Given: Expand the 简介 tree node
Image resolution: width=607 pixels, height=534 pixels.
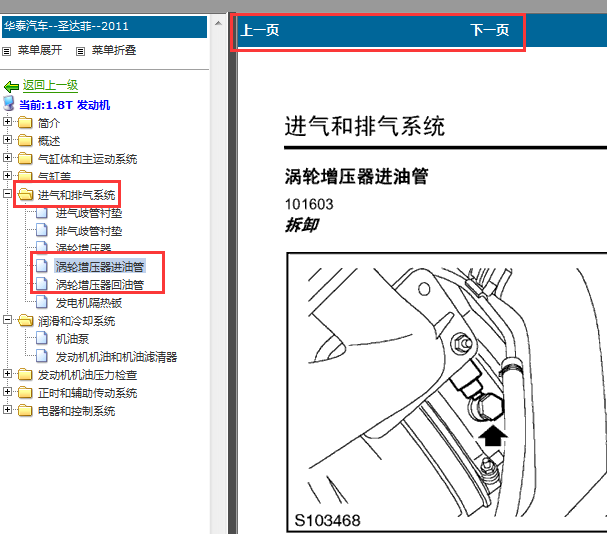Looking at the screenshot, I should [x=7, y=122].
